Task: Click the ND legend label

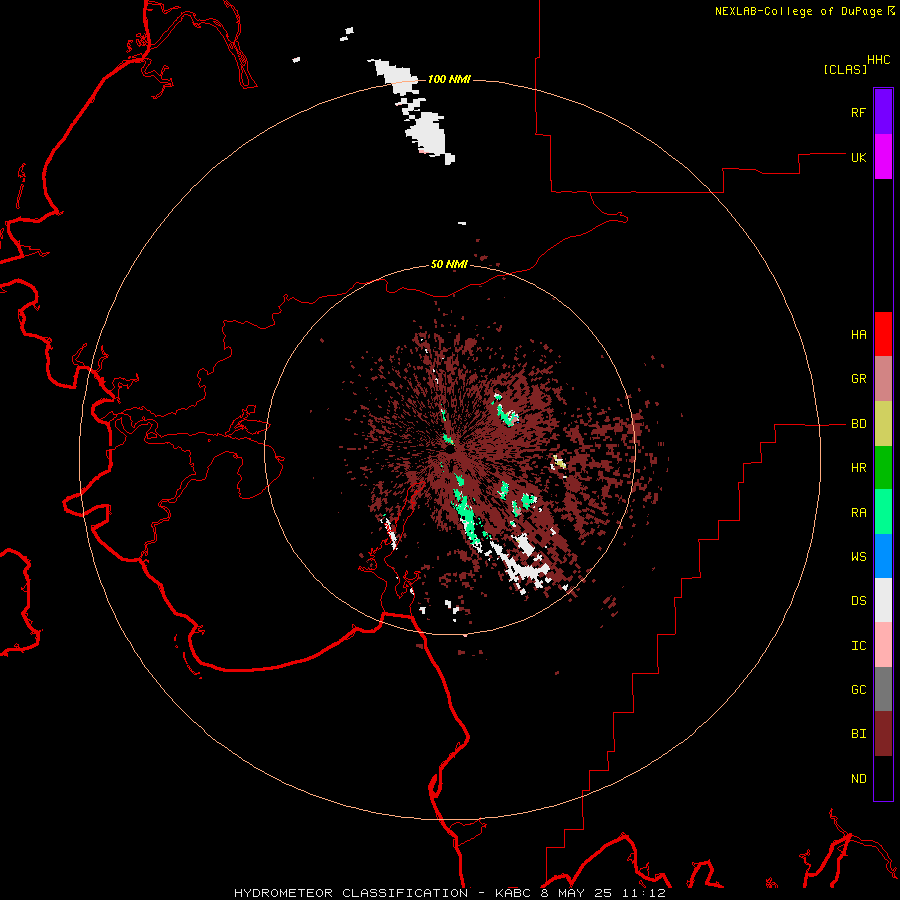Action: [x=858, y=779]
